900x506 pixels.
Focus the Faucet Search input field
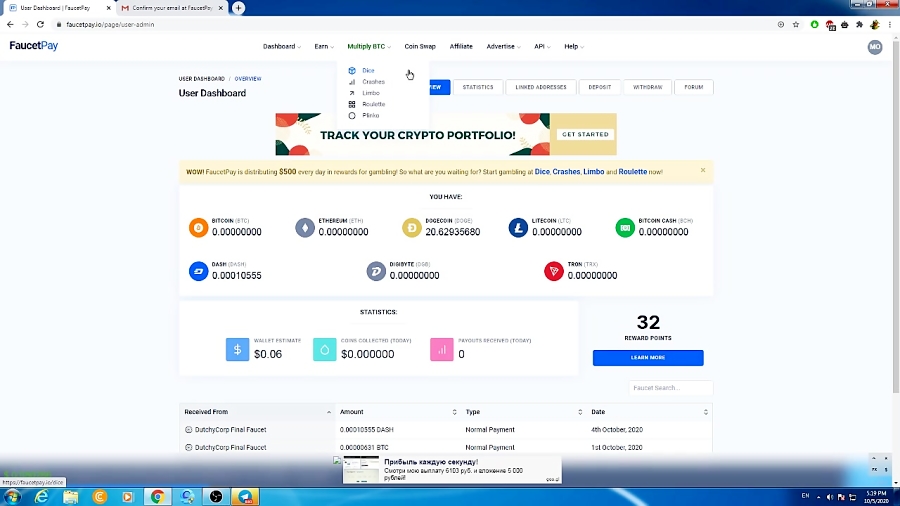point(670,388)
